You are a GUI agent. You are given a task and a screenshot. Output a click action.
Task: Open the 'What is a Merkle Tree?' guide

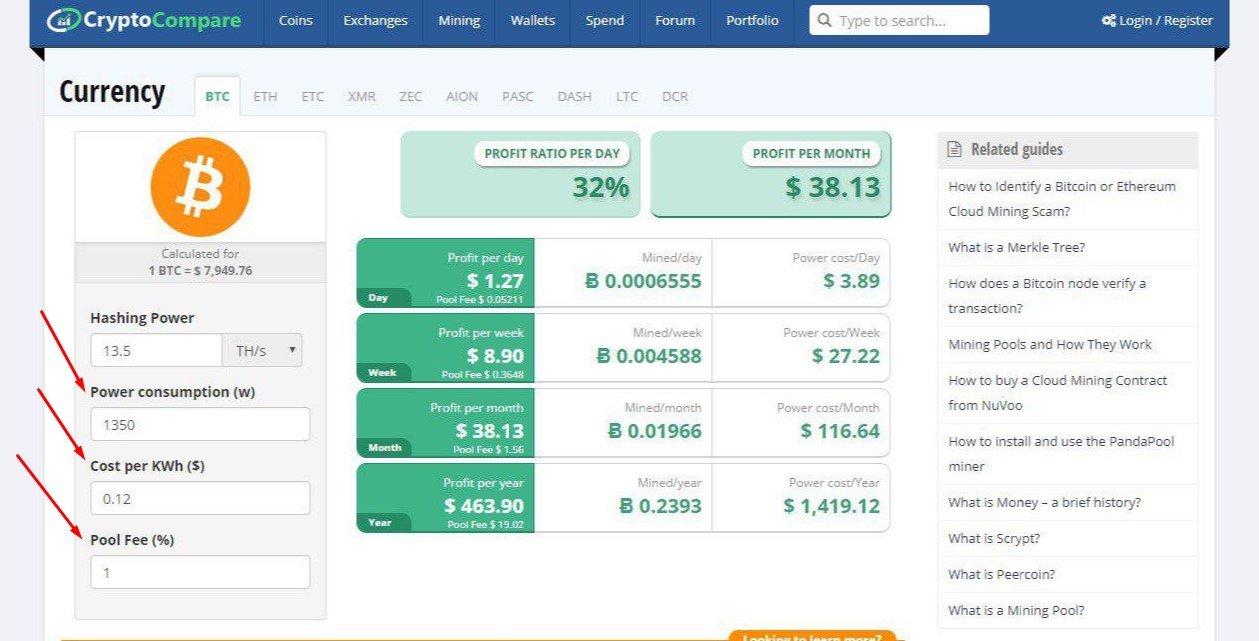click(x=1017, y=247)
